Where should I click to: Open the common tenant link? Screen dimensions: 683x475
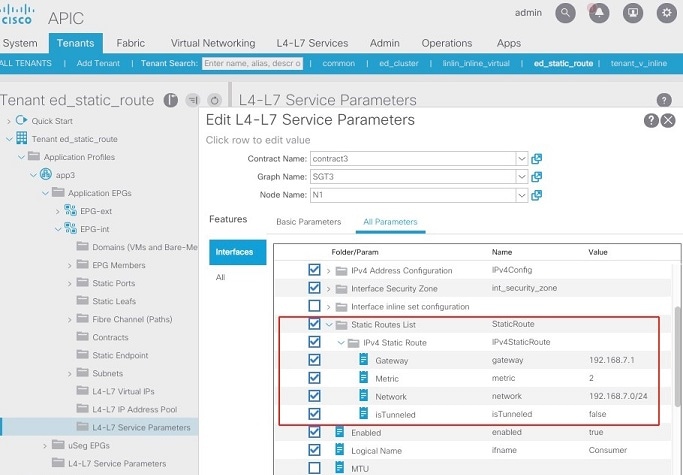(338, 63)
